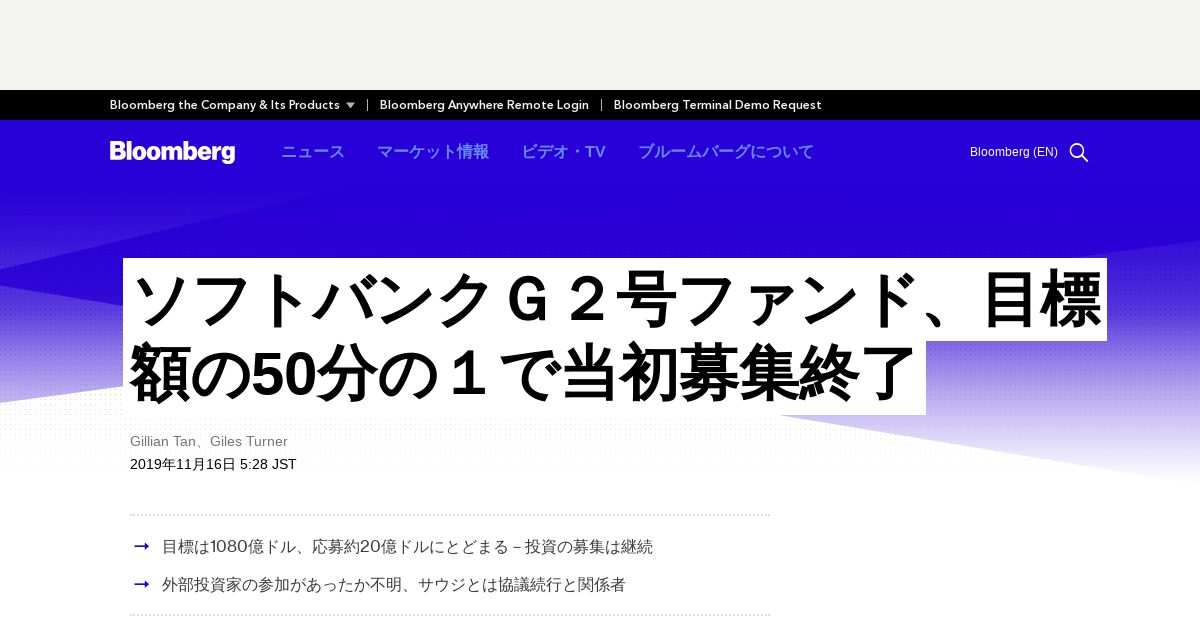Open Bloomberg Anywhere Remote Login link
This screenshot has height=630, width=1200.
click(x=484, y=105)
